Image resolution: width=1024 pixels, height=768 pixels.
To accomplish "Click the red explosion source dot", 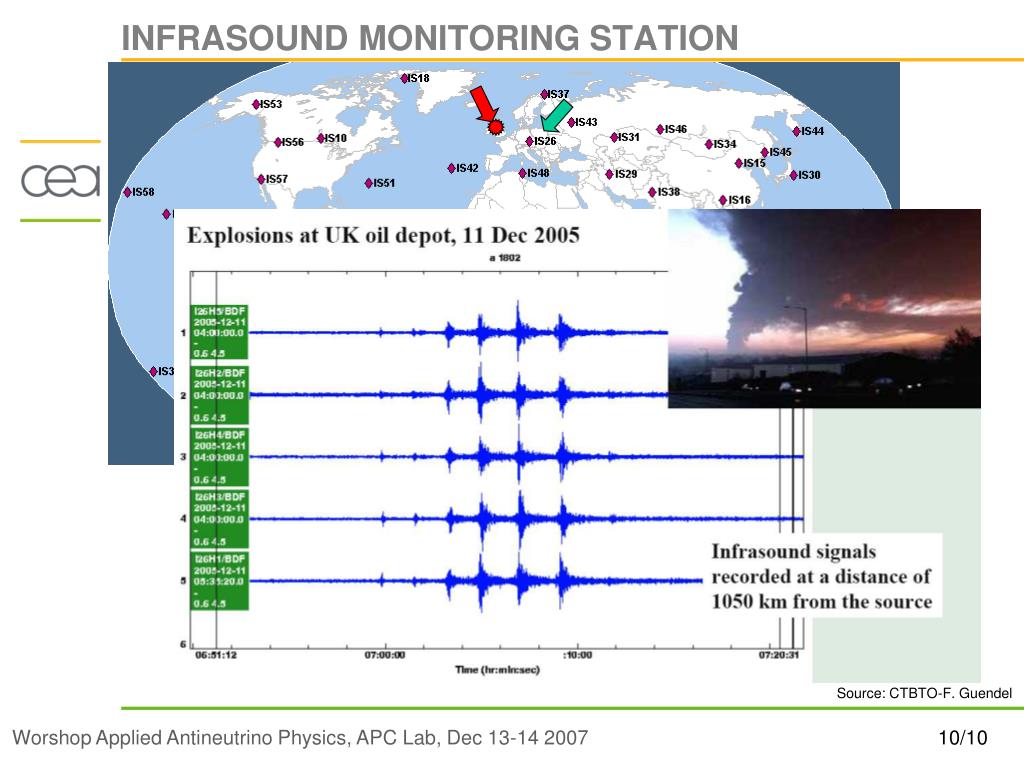I will [496, 127].
